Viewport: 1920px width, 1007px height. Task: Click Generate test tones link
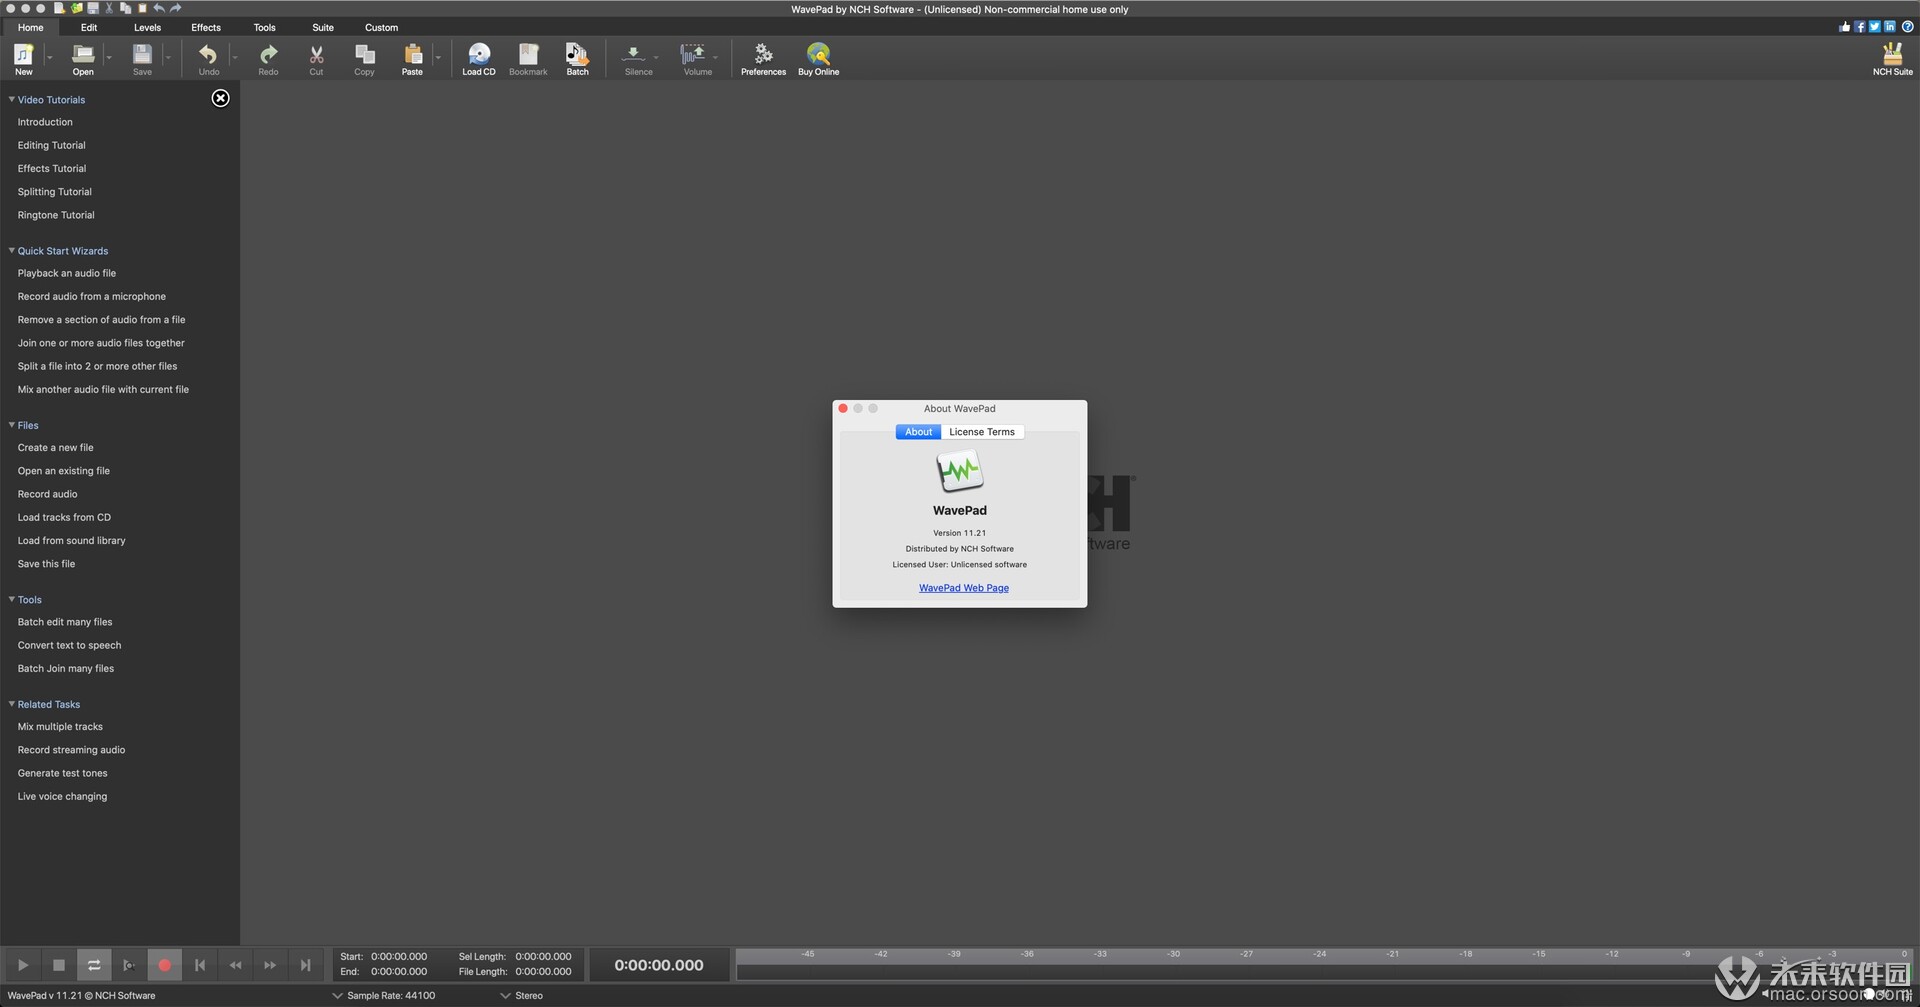coord(62,773)
